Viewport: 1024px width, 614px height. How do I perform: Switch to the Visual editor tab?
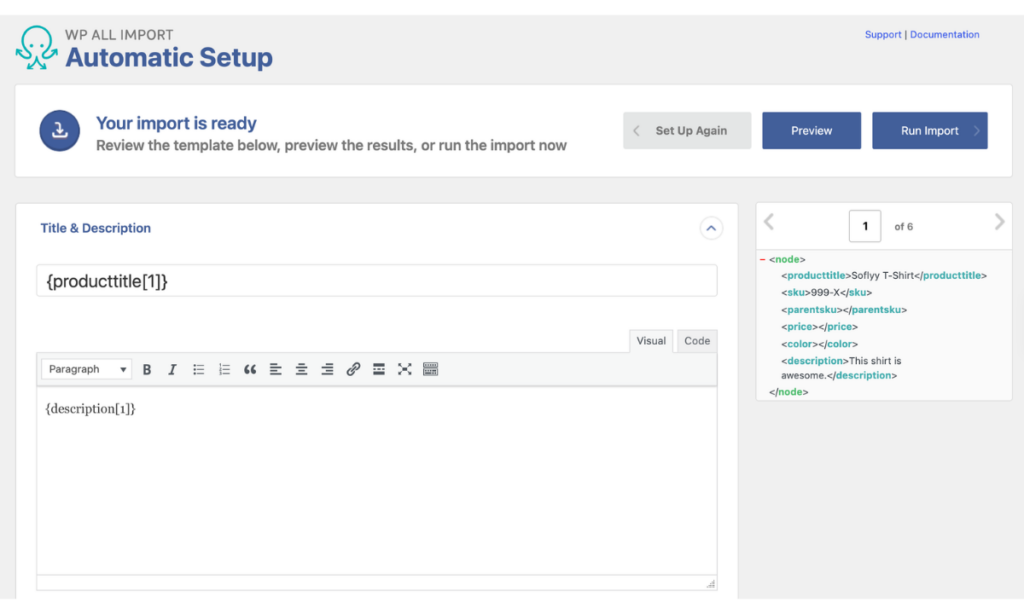click(x=651, y=341)
